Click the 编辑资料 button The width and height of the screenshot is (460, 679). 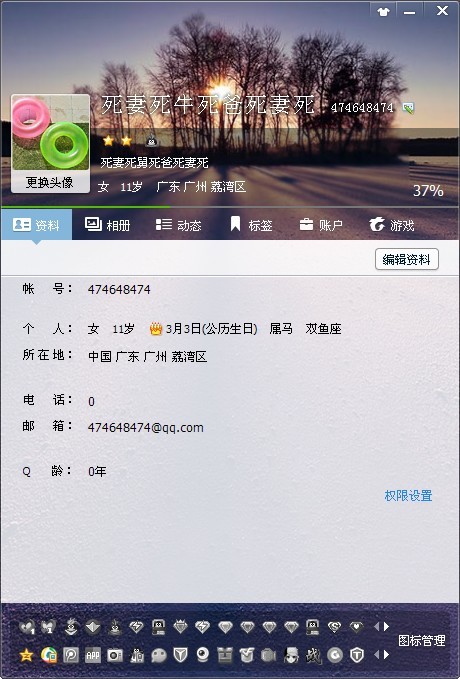coord(407,259)
